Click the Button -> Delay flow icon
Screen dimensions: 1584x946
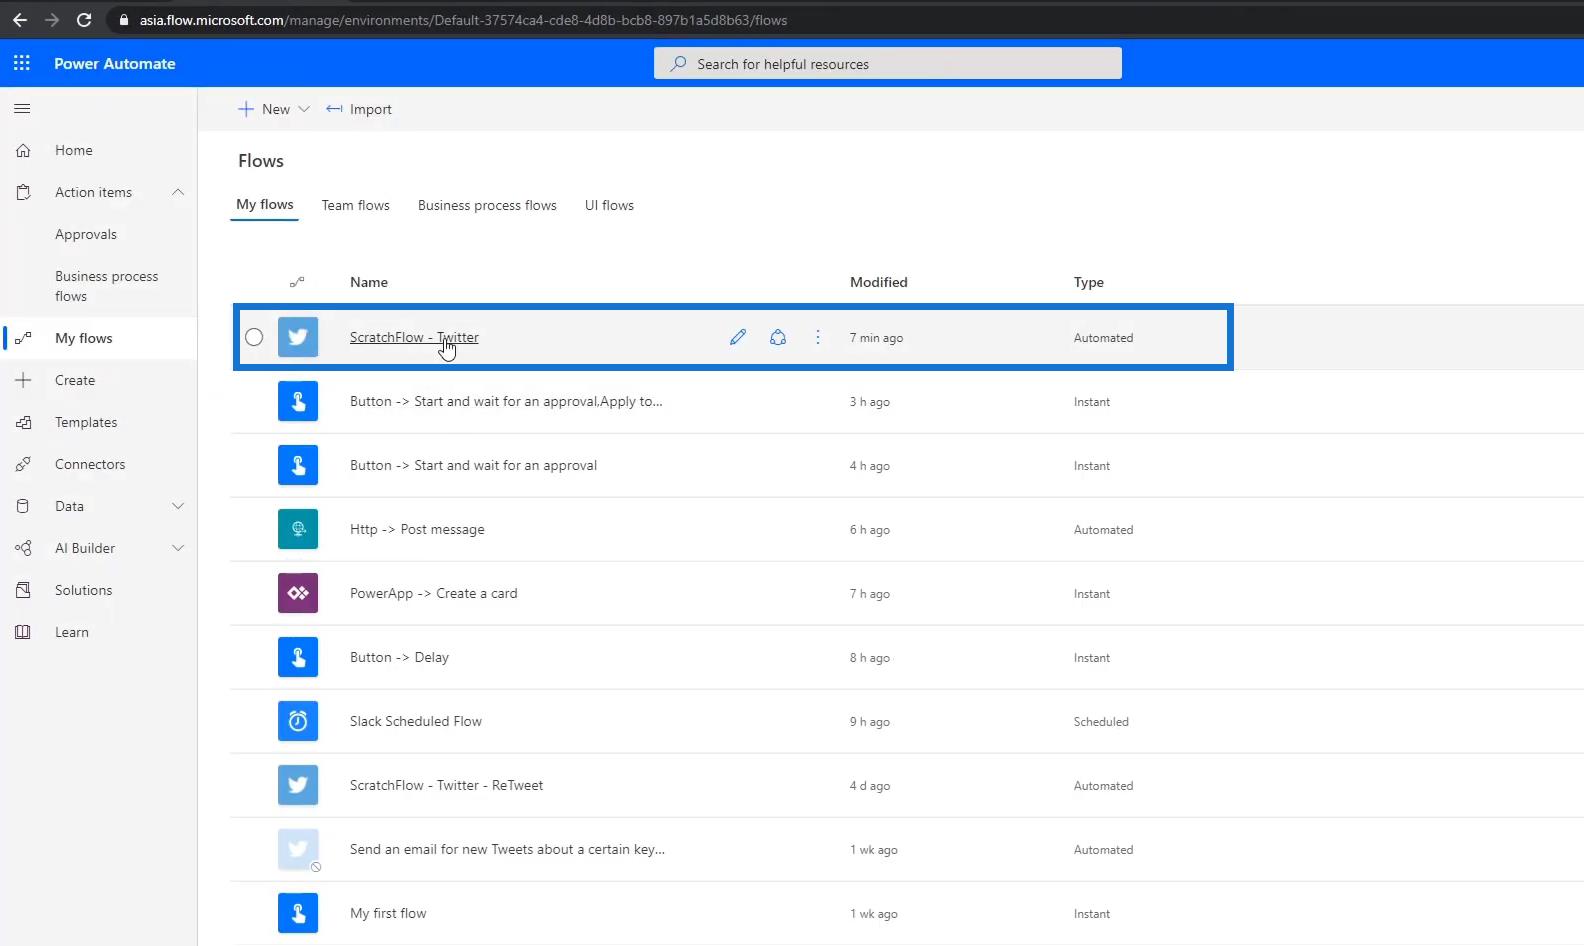click(x=298, y=657)
